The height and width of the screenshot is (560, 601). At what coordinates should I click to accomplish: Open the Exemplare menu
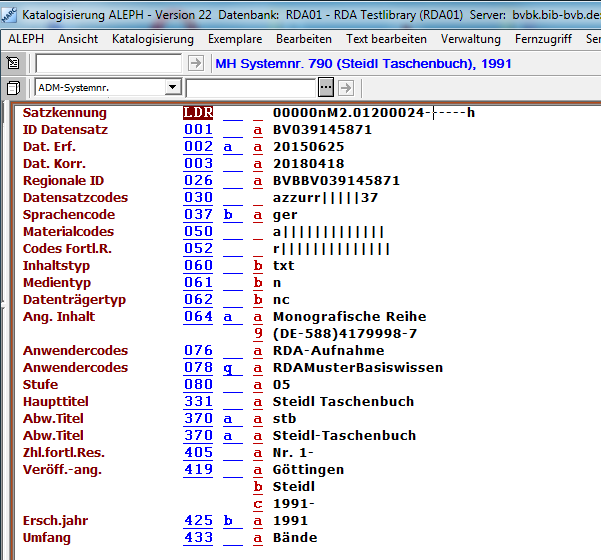coord(235,39)
